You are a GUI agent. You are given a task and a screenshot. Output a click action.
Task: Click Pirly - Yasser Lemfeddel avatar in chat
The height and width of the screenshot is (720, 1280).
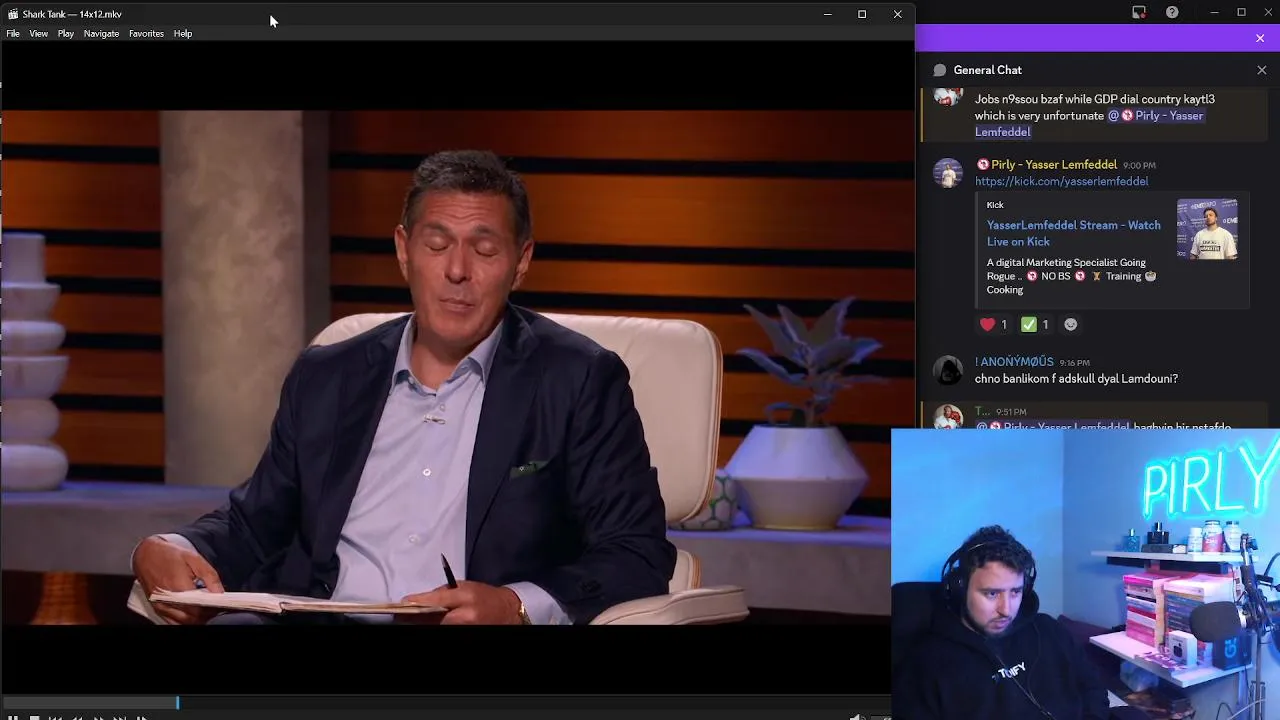tap(948, 173)
